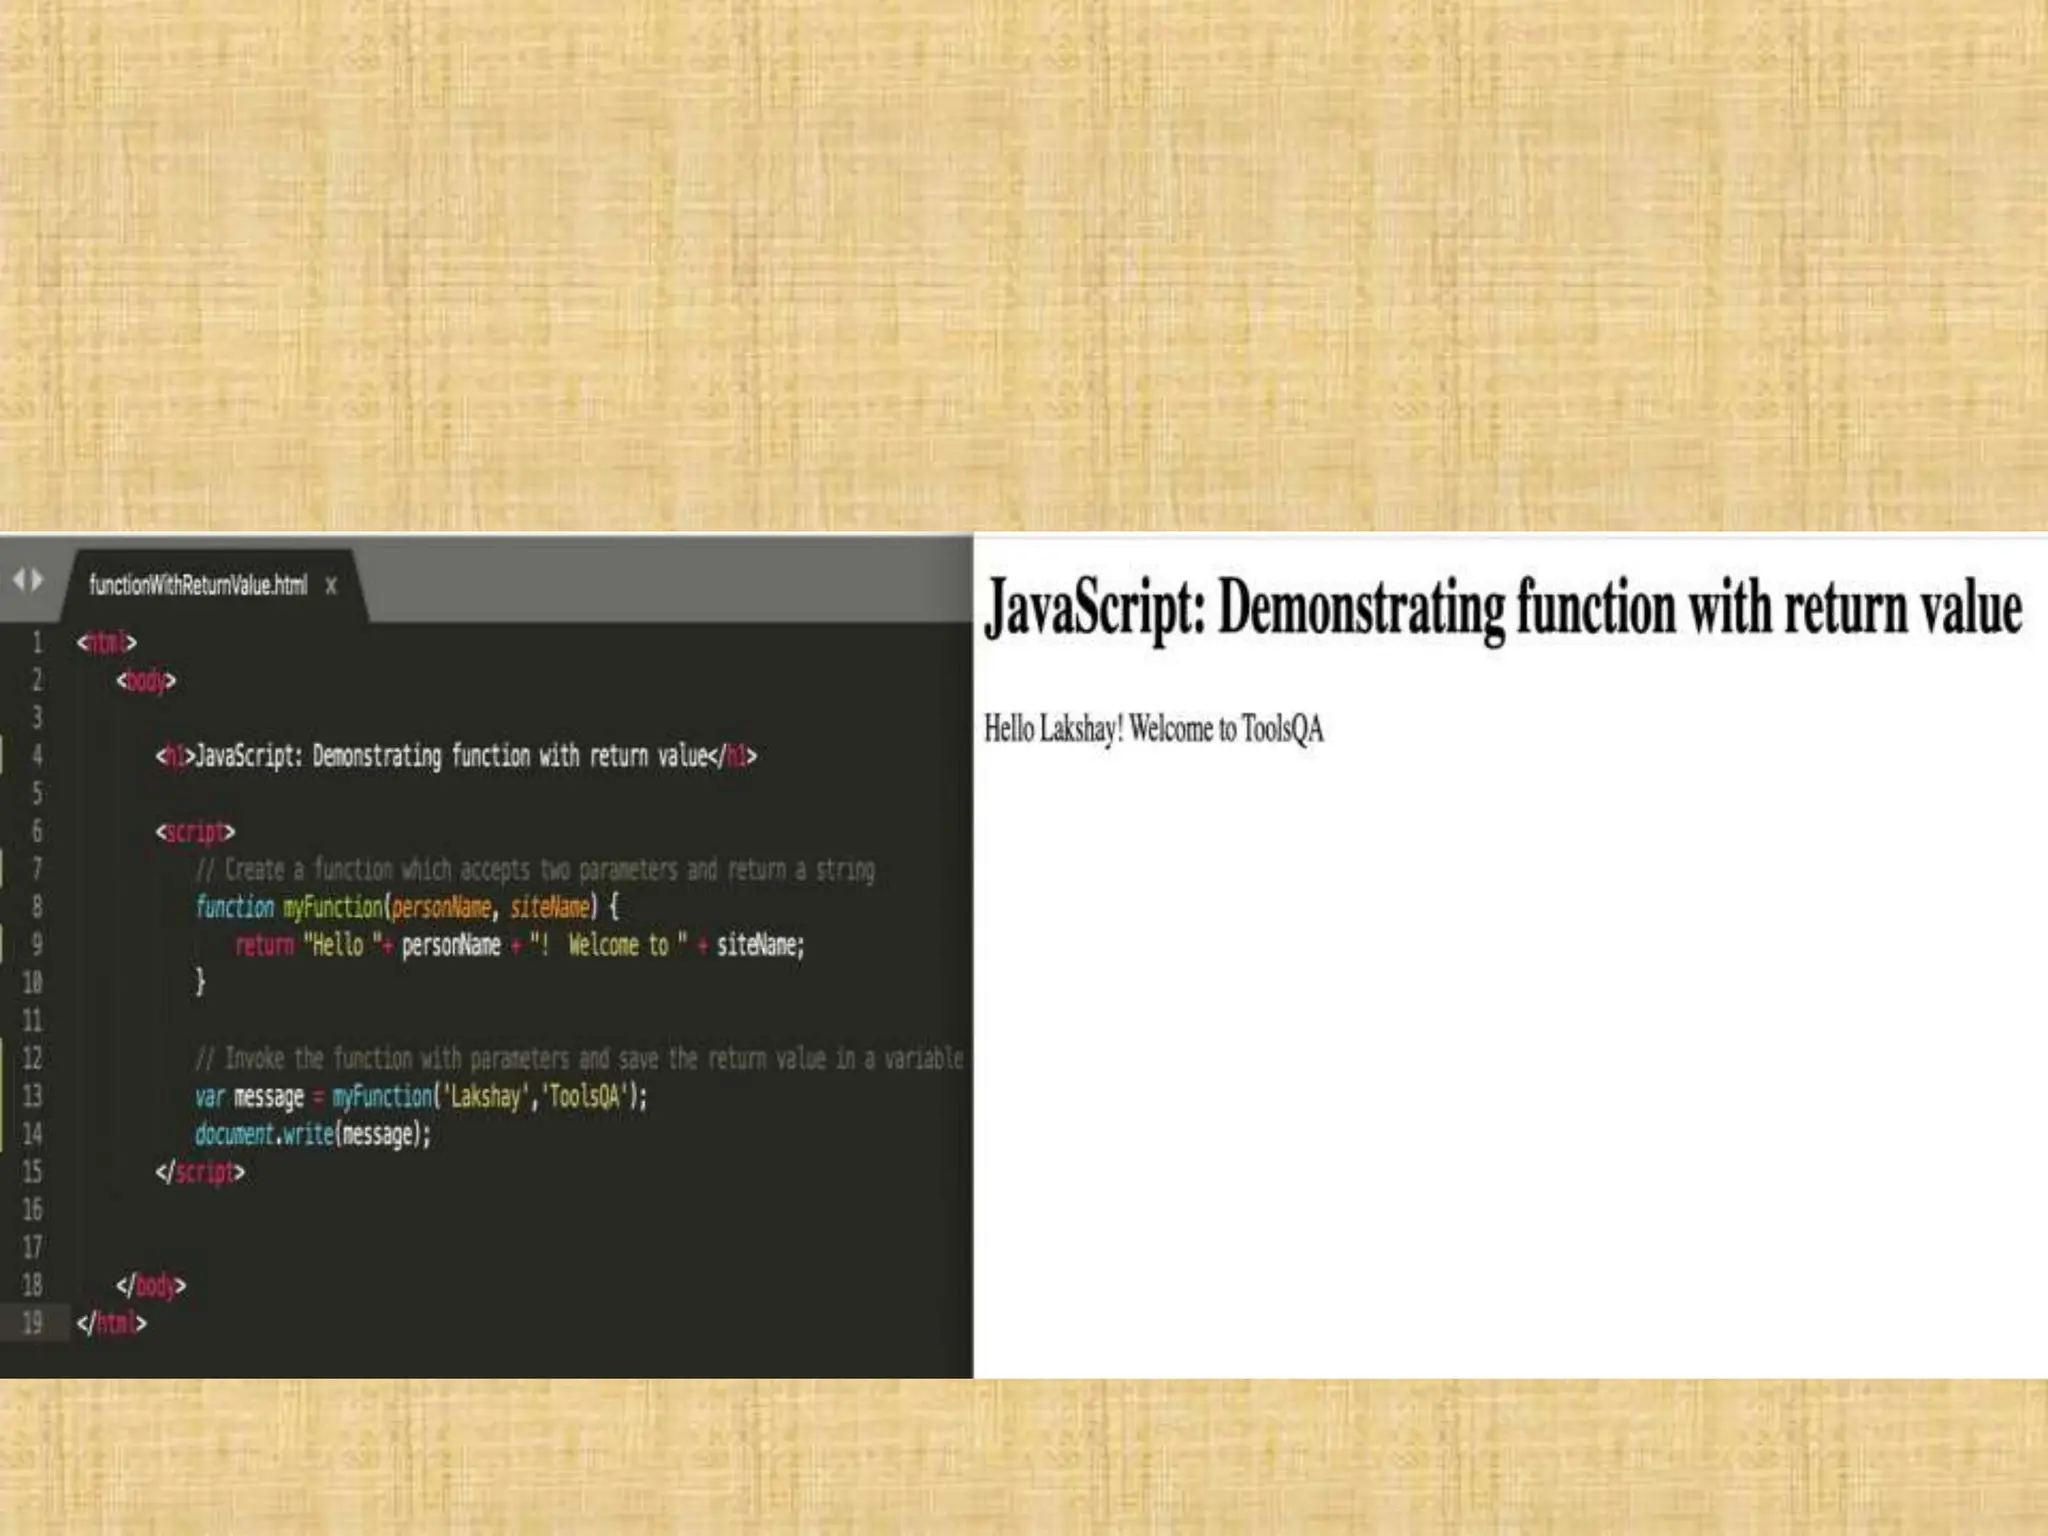
Task: Click the siteName parameter in function signature
Action: coord(550,907)
